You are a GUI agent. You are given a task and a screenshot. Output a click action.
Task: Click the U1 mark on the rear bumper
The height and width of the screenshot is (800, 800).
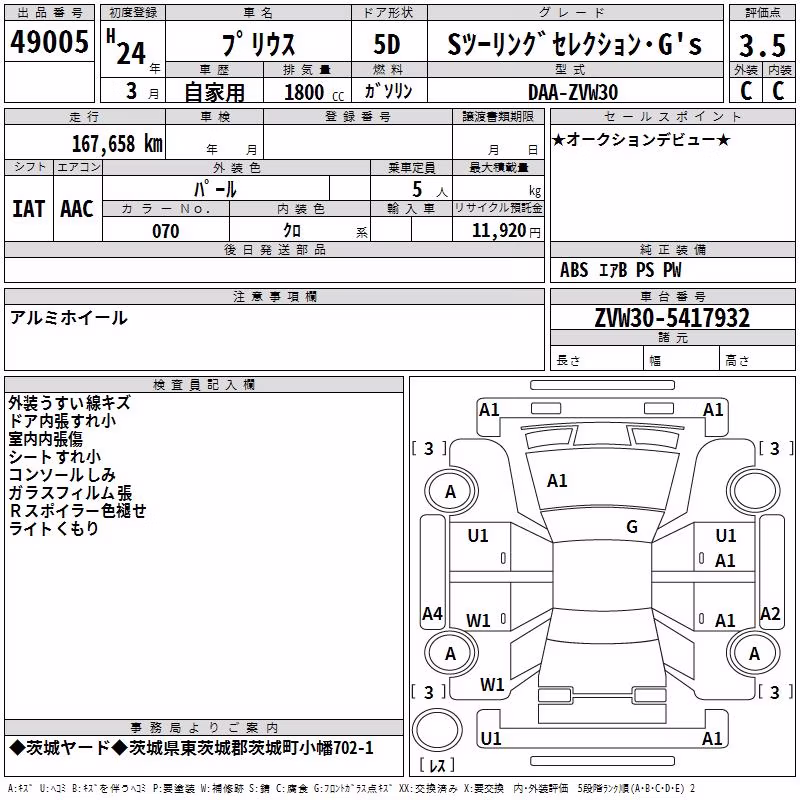[x=491, y=738]
